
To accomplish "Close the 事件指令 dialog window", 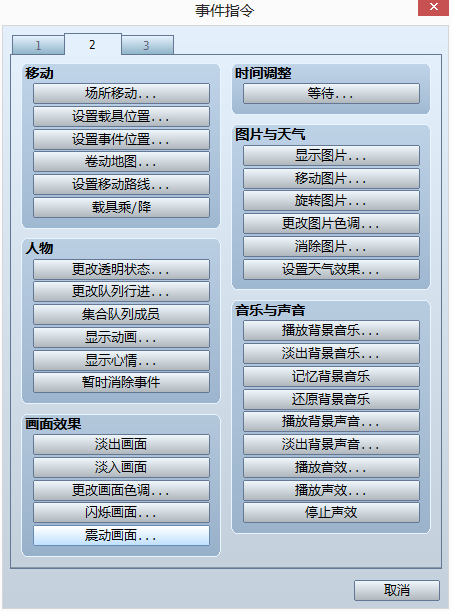I will (x=433, y=7).
